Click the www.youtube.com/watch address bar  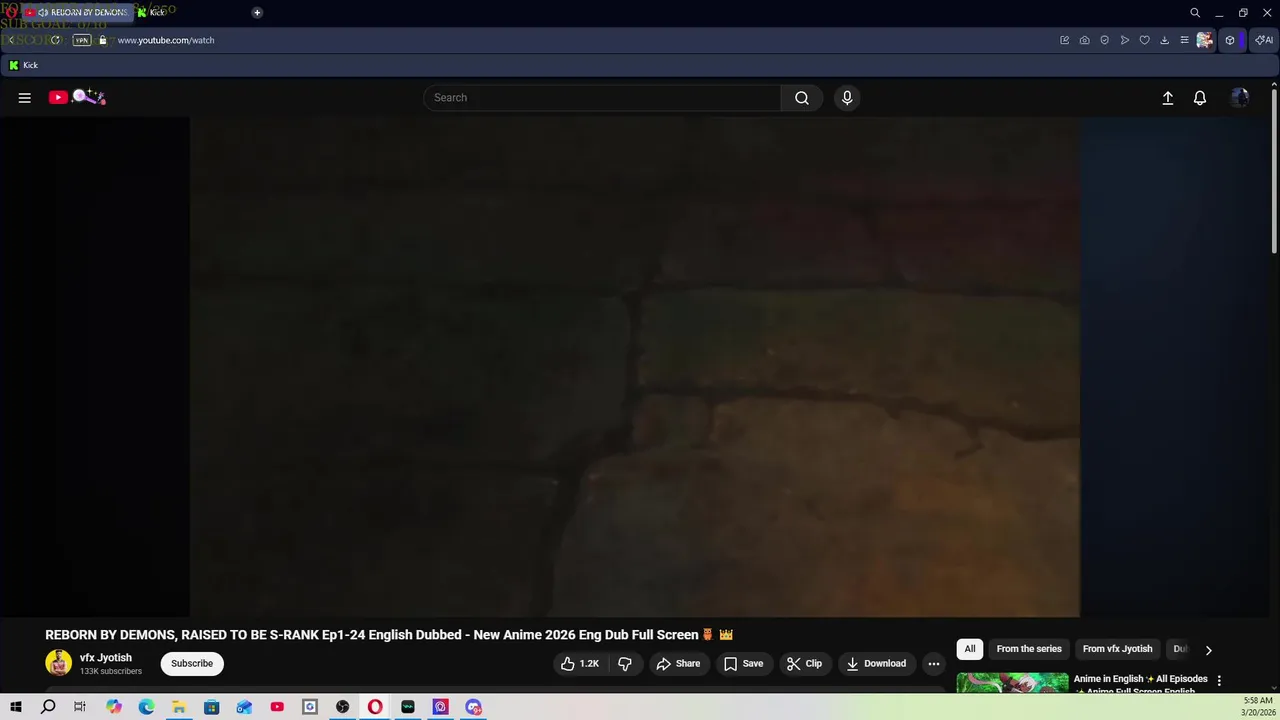(x=166, y=40)
